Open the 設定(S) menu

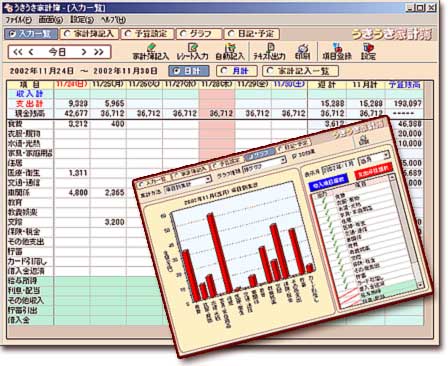pos(82,20)
